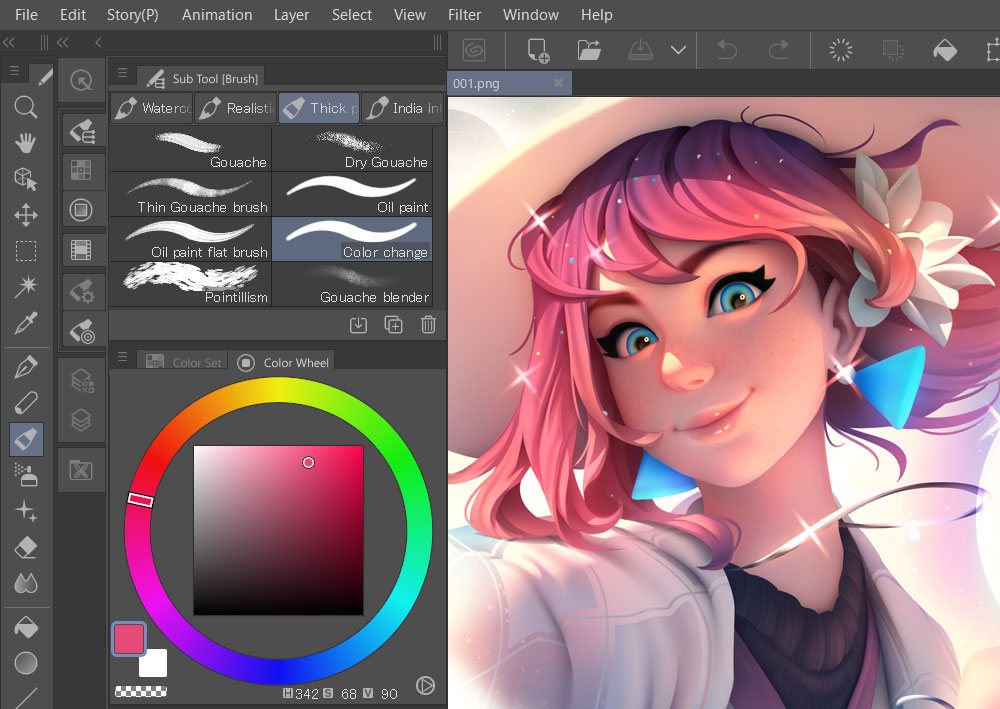Image resolution: width=1000 pixels, height=709 pixels.
Task: Duplicate the current sub tool
Action: click(393, 324)
